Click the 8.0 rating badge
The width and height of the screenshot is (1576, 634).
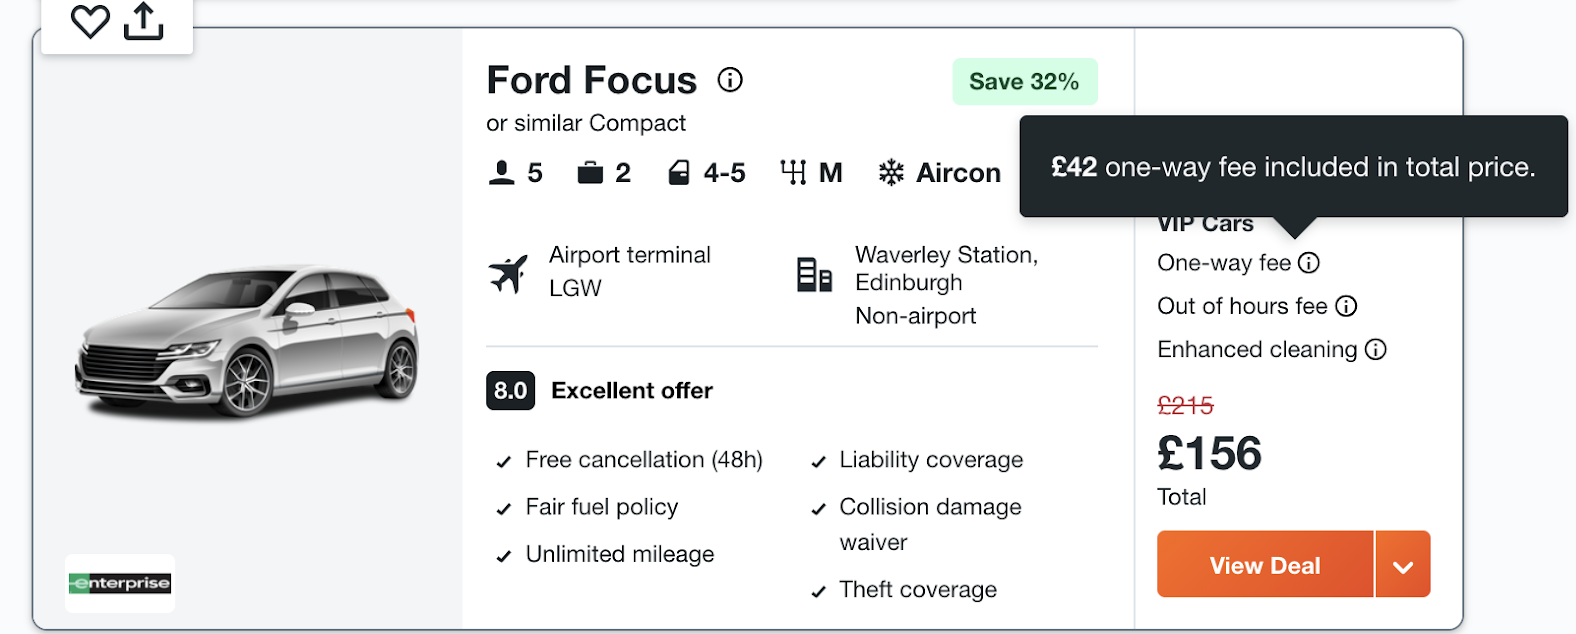510,391
